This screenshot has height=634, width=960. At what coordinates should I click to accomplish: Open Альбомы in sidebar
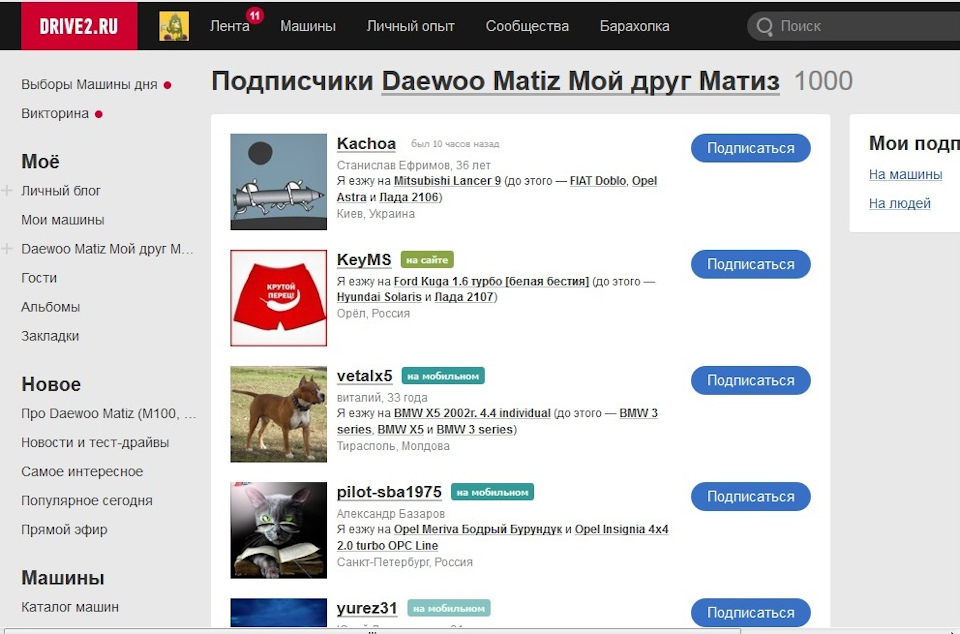point(50,307)
